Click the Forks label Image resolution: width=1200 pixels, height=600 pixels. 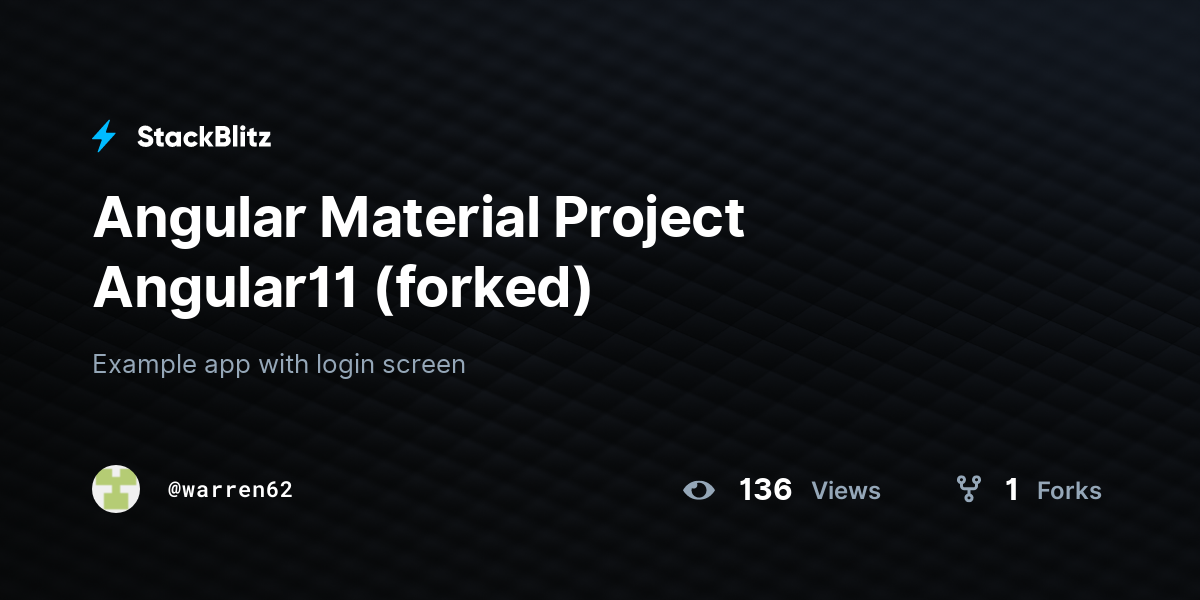[1069, 490]
